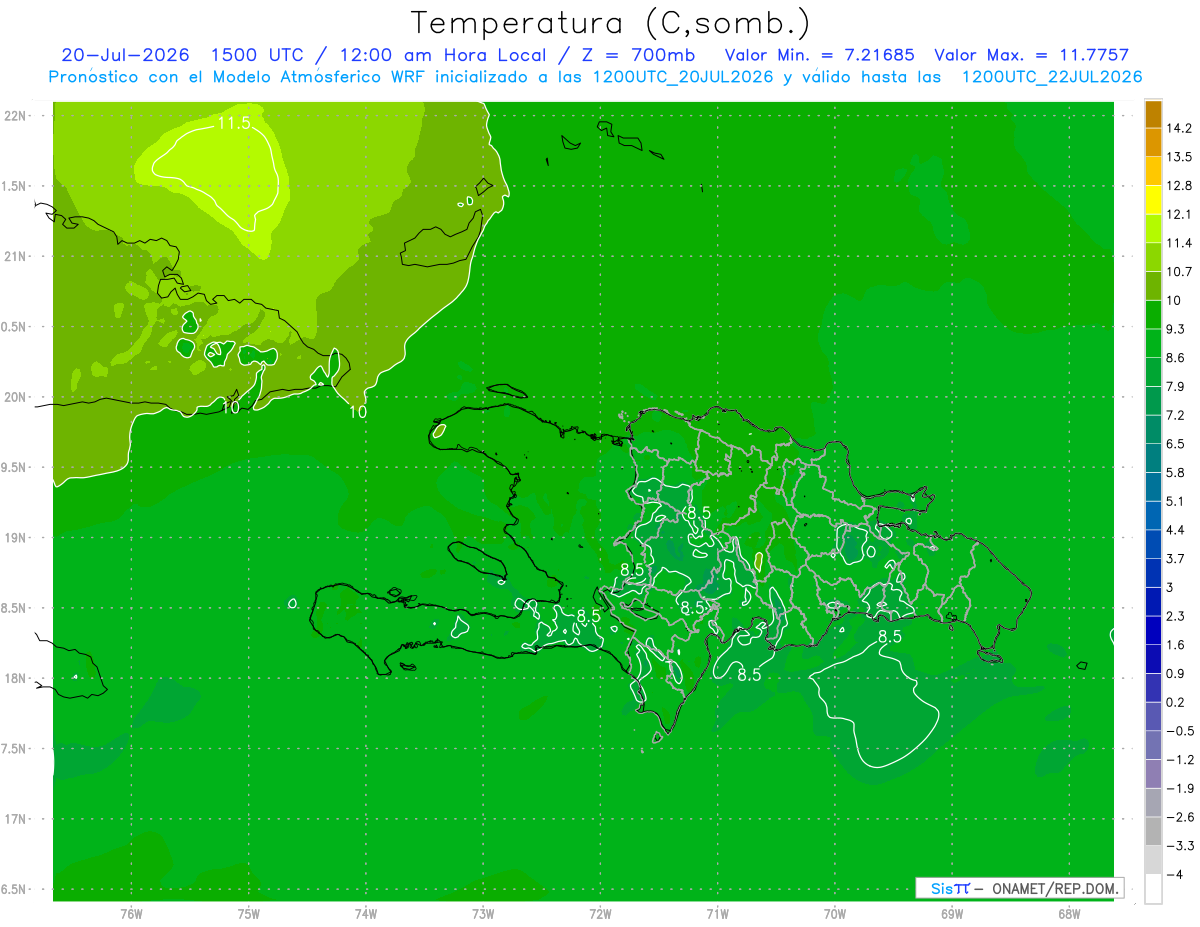Click the "69W" longitude label
The width and height of the screenshot is (1200, 927).
click(x=952, y=913)
